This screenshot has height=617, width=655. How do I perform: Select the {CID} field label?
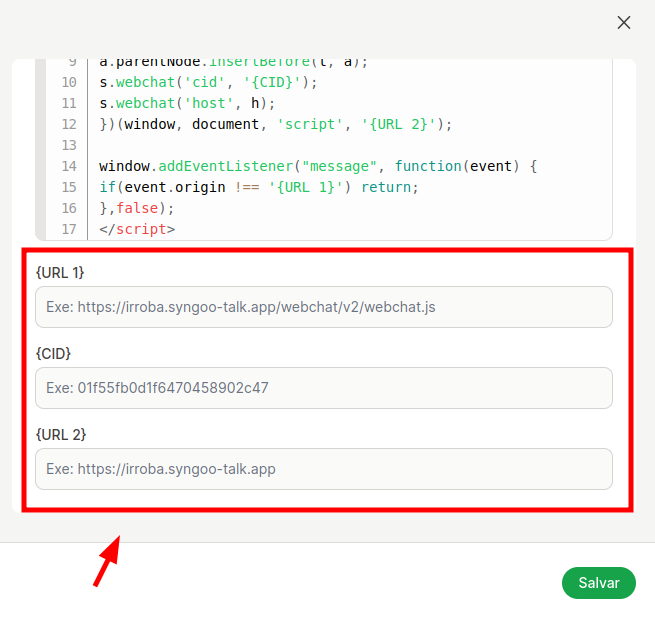click(x=53, y=354)
